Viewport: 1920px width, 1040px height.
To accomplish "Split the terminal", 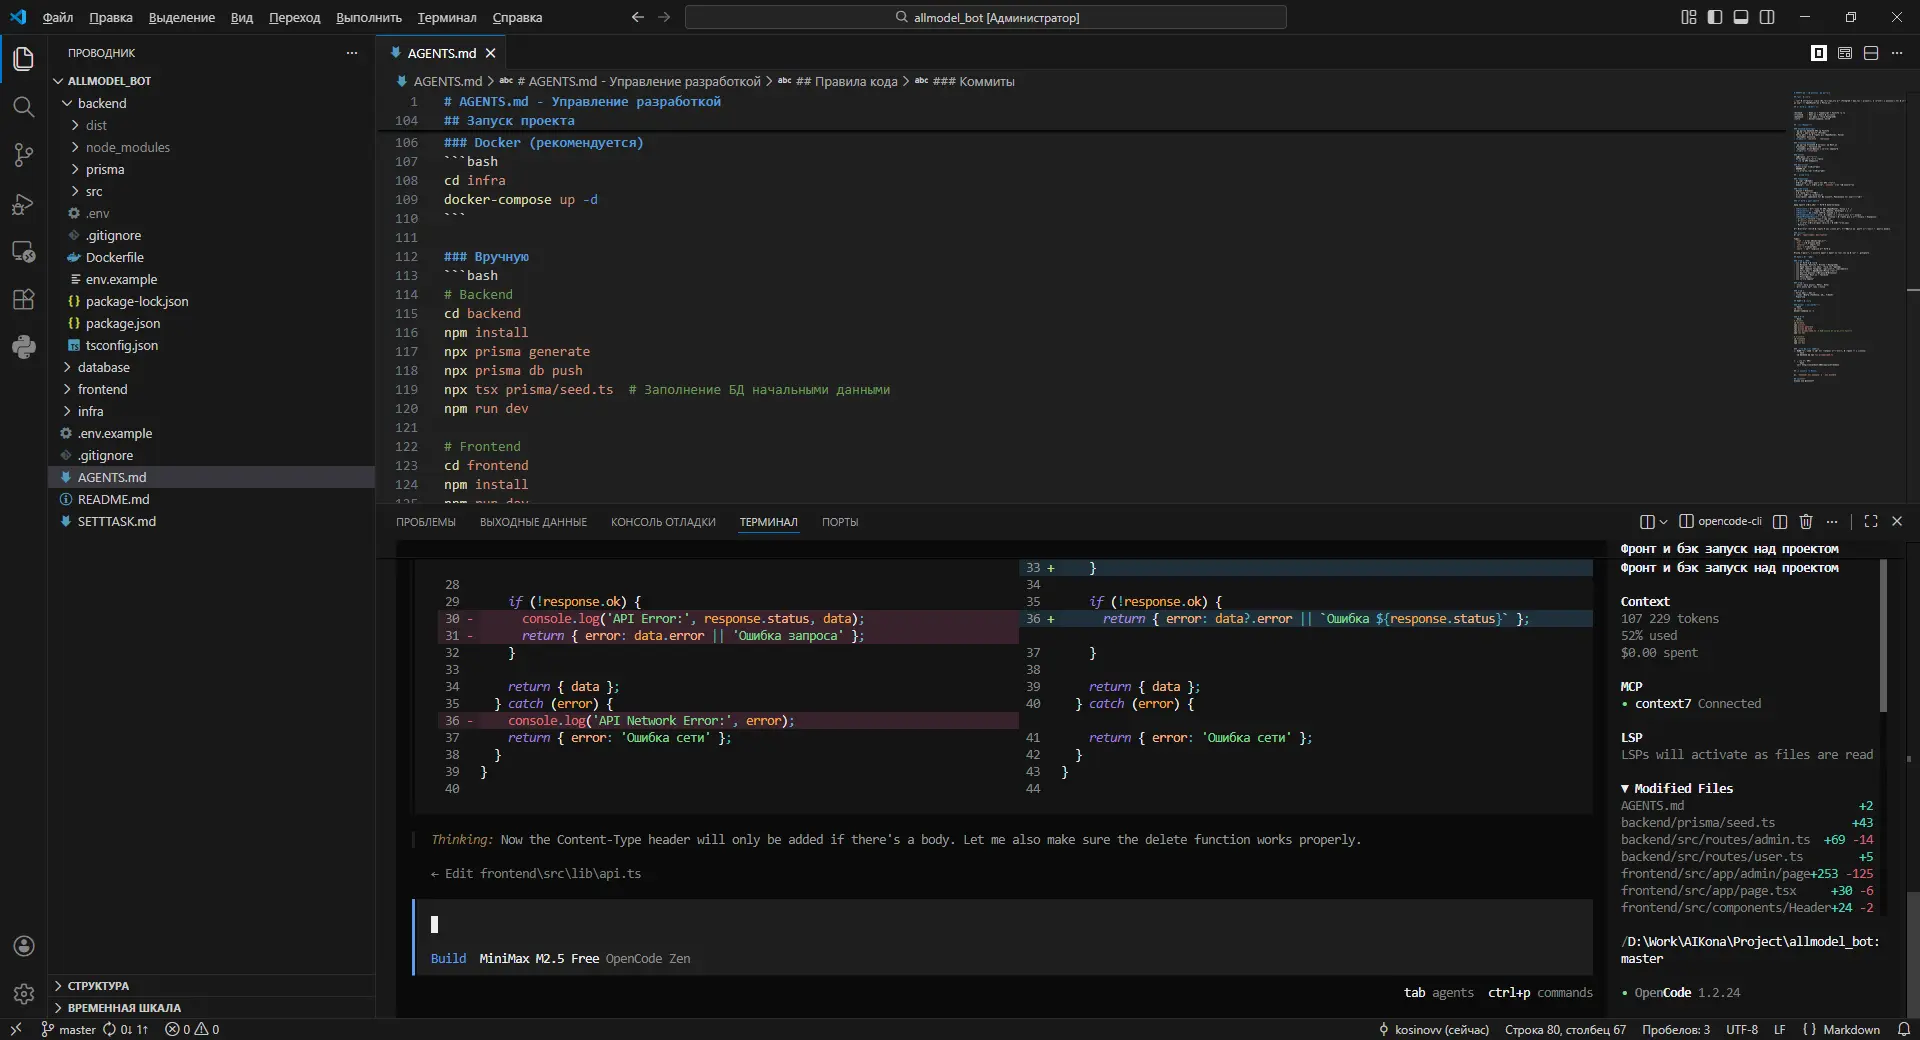I will (x=1780, y=521).
